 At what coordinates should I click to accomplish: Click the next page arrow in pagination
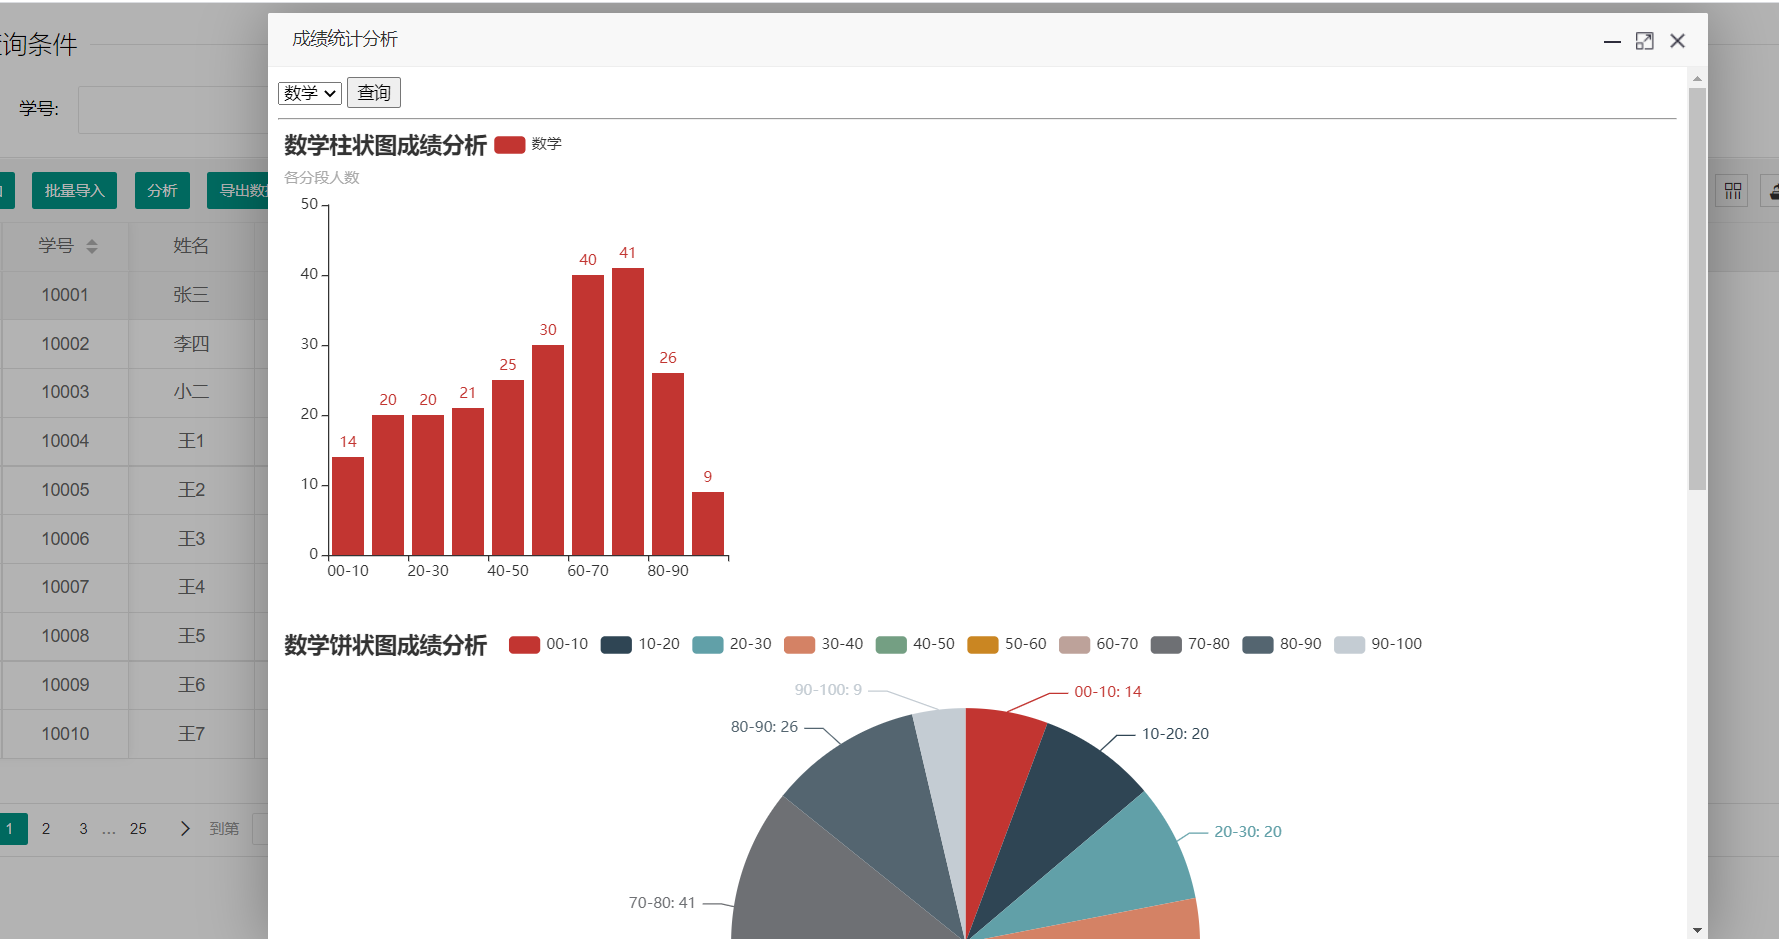tap(185, 828)
